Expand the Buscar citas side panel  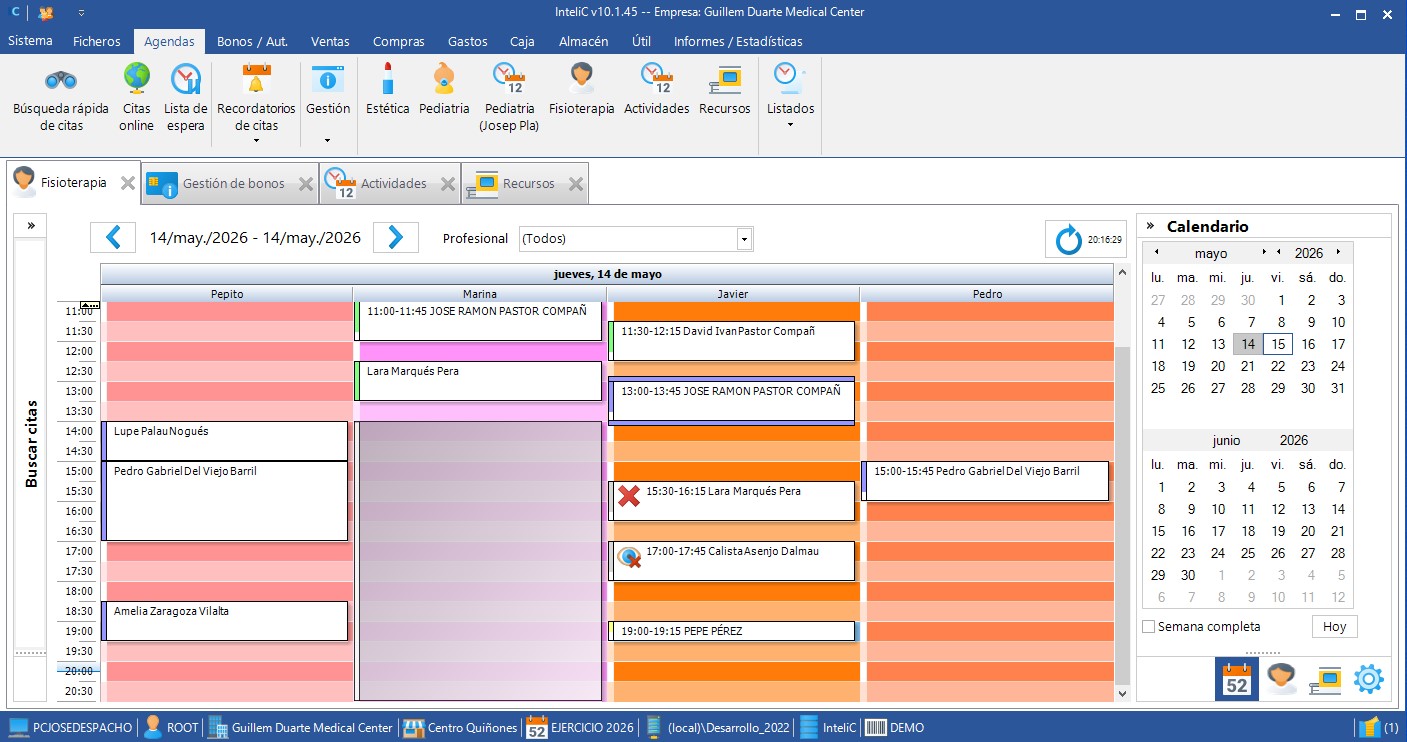point(31,226)
